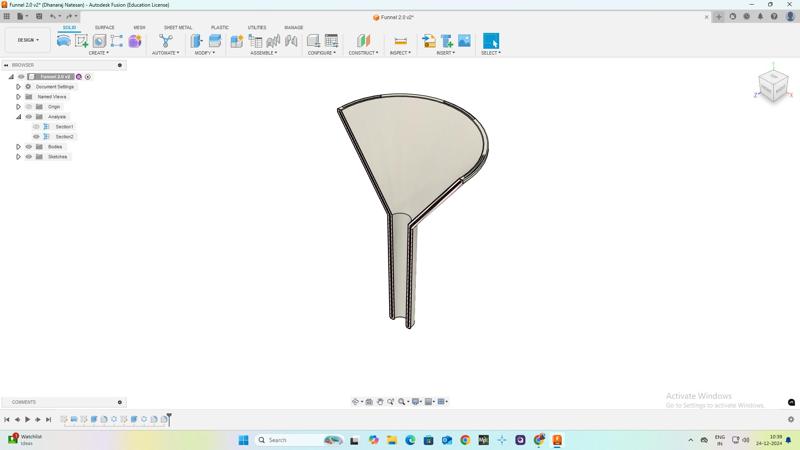Toggle visibility of Section2
This screenshot has width=800, height=450.
[36, 137]
